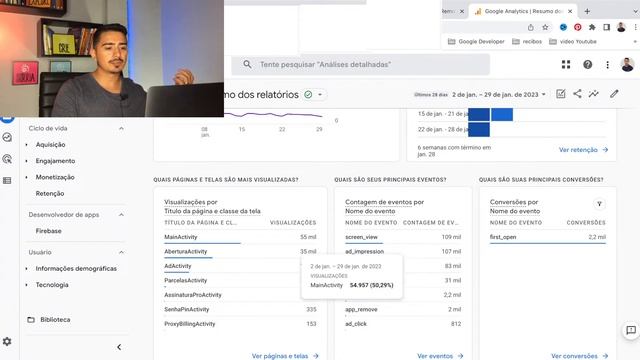Open the Configure table icon in rail

[7, 180]
